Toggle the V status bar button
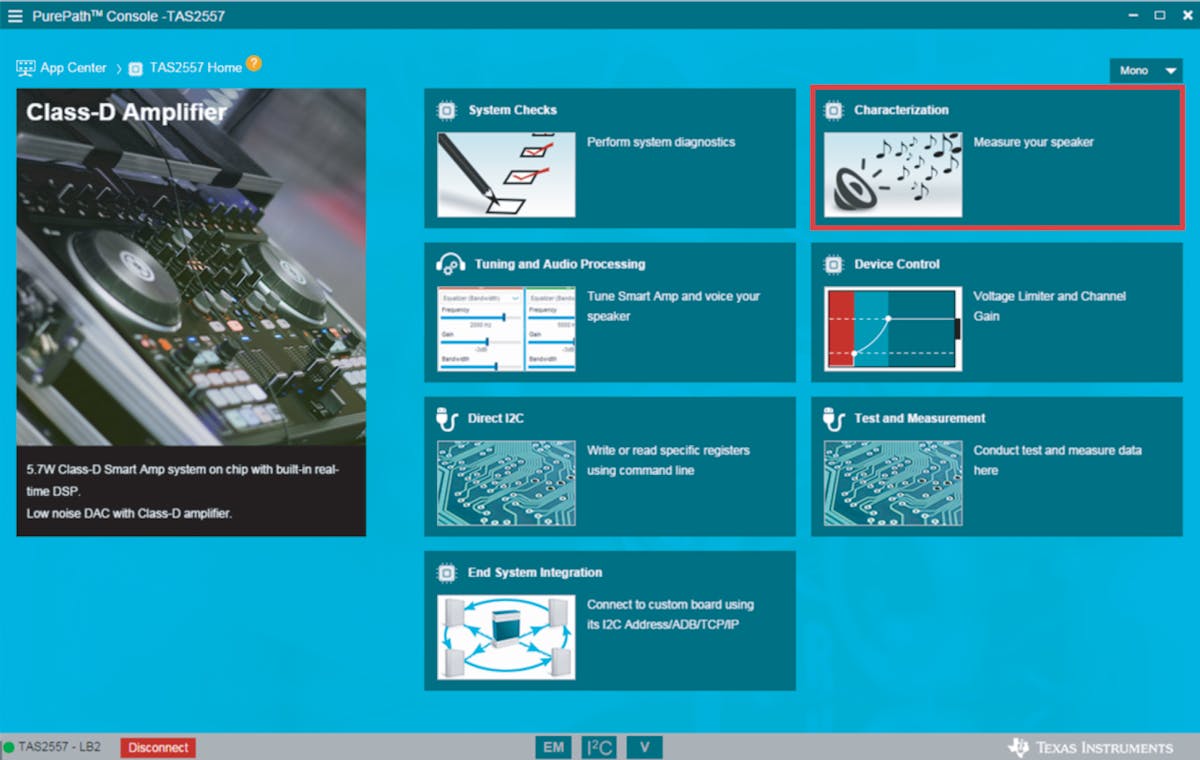Screen dimensions: 1200x760 (645, 747)
